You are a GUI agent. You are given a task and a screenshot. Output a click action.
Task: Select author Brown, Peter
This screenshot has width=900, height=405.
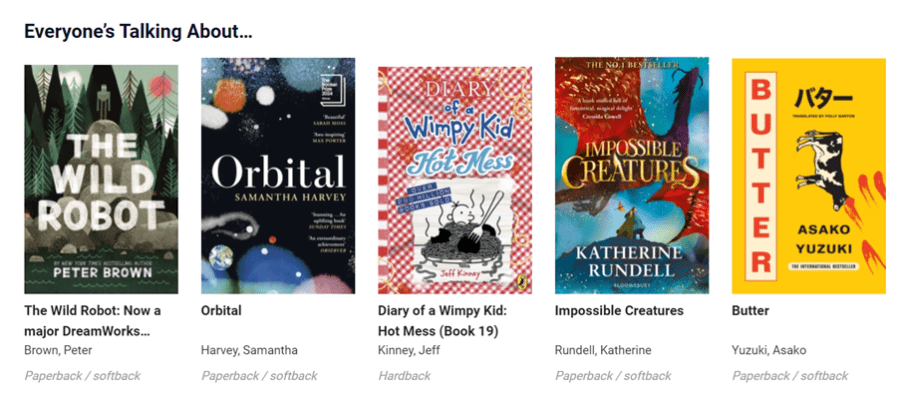58,350
